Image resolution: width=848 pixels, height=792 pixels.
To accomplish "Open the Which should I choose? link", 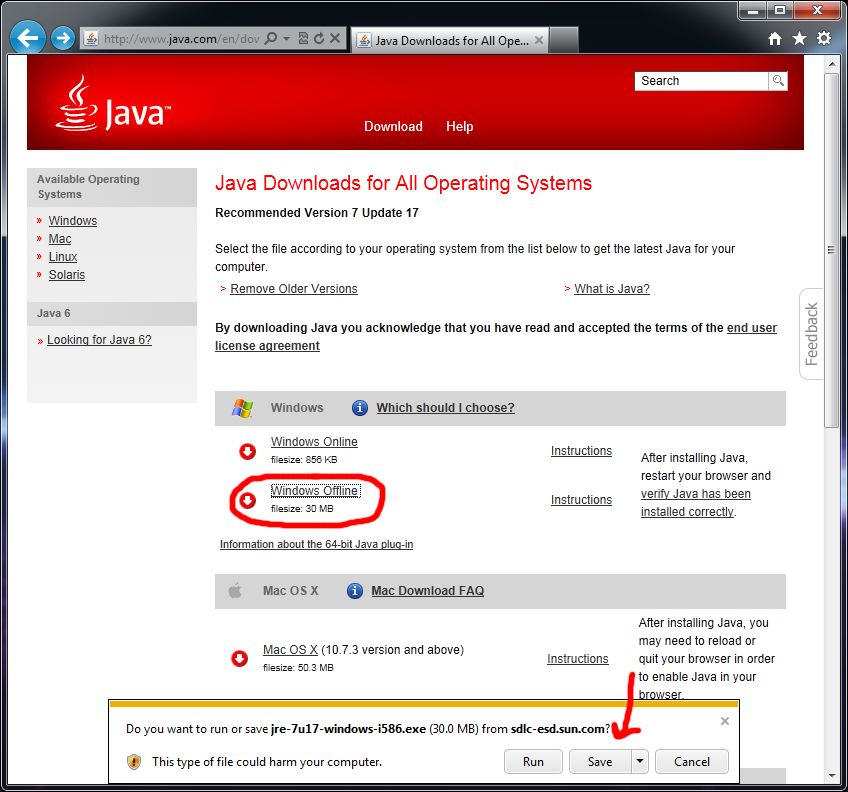I will 446,408.
